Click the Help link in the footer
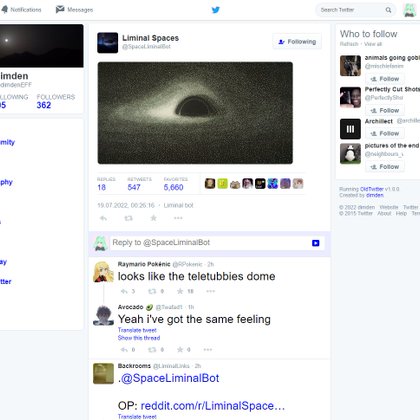This screenshot has height=420, width=420. point(401,213)
